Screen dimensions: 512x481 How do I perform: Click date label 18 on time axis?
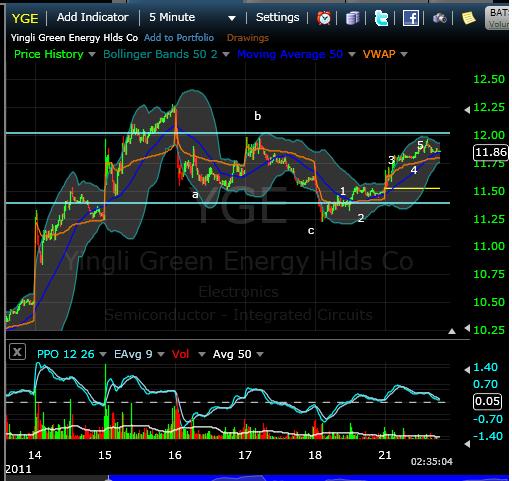[x=315, y=455]
